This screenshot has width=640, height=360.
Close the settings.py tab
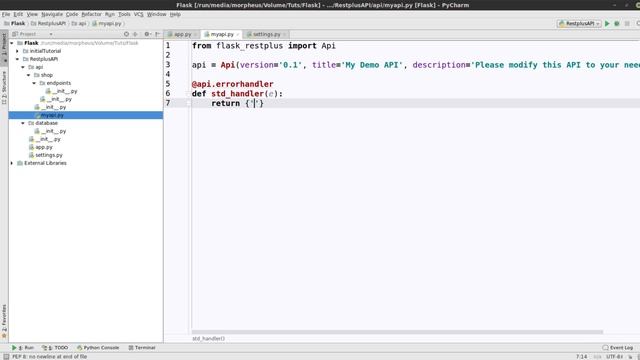pos(284,35)
